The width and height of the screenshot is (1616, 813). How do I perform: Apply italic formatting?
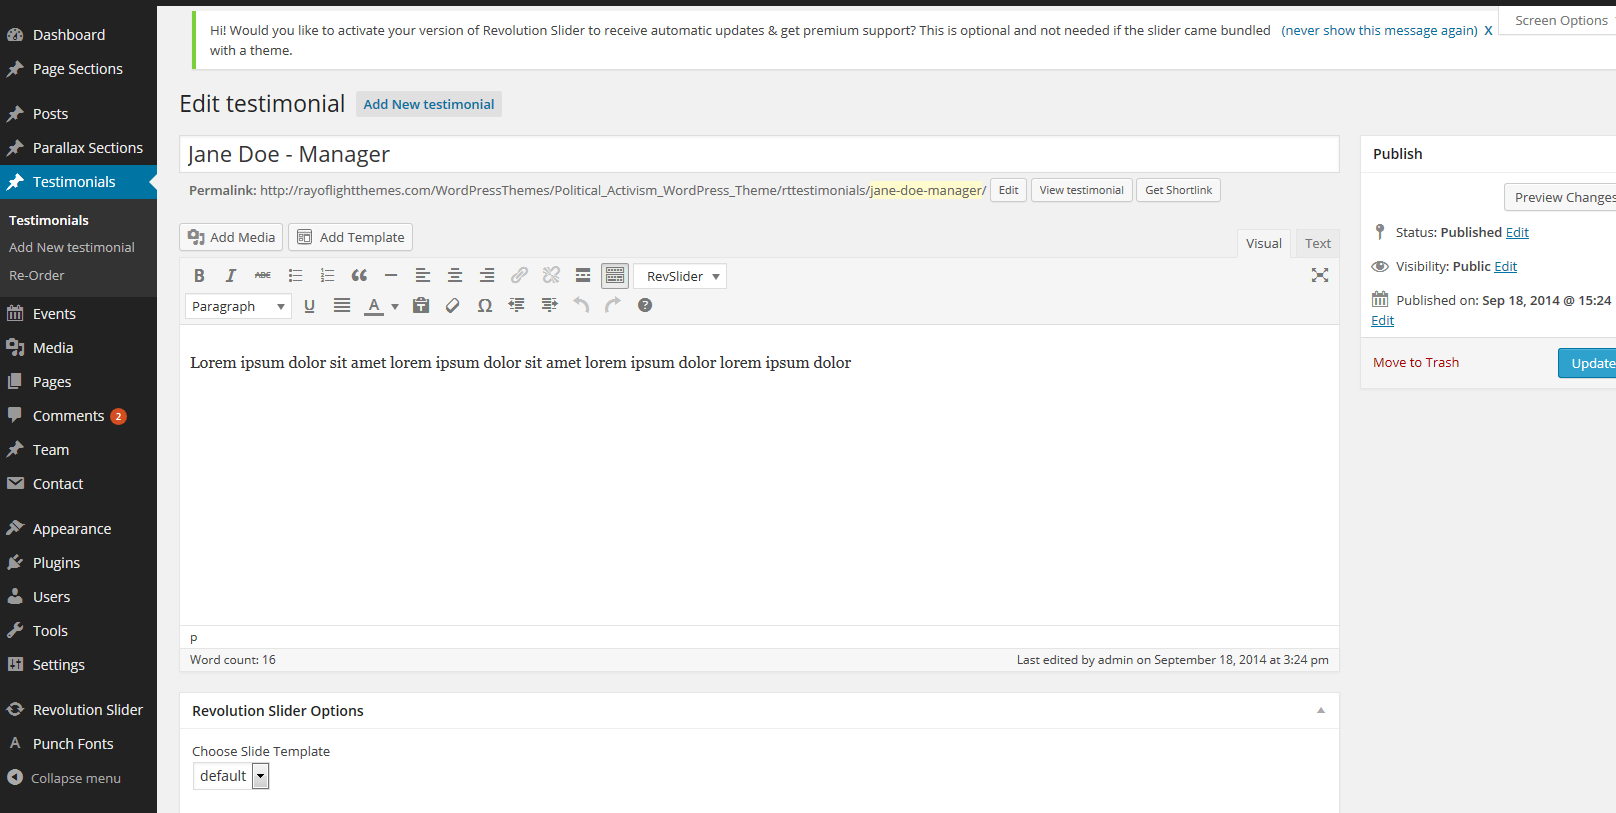tap(231, 276)
